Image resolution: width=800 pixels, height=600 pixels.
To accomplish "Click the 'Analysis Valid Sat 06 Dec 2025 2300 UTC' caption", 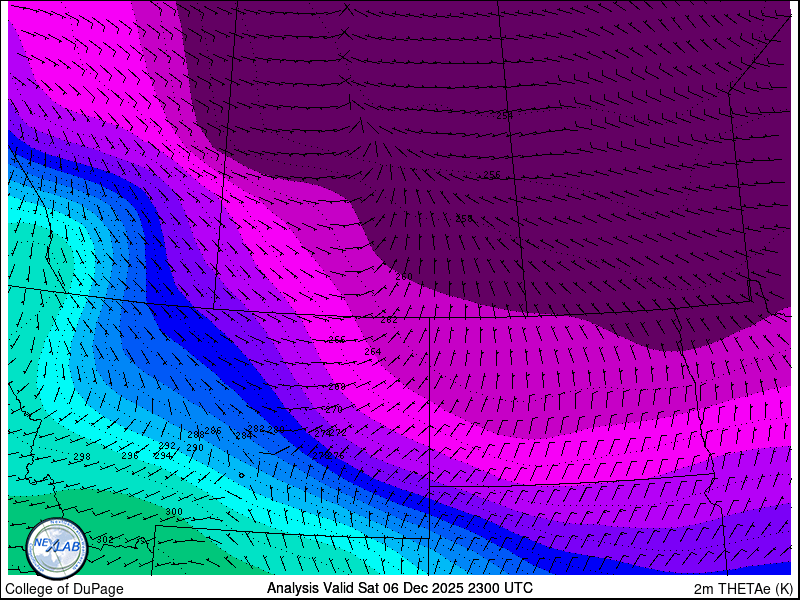I will pos(399,587).
